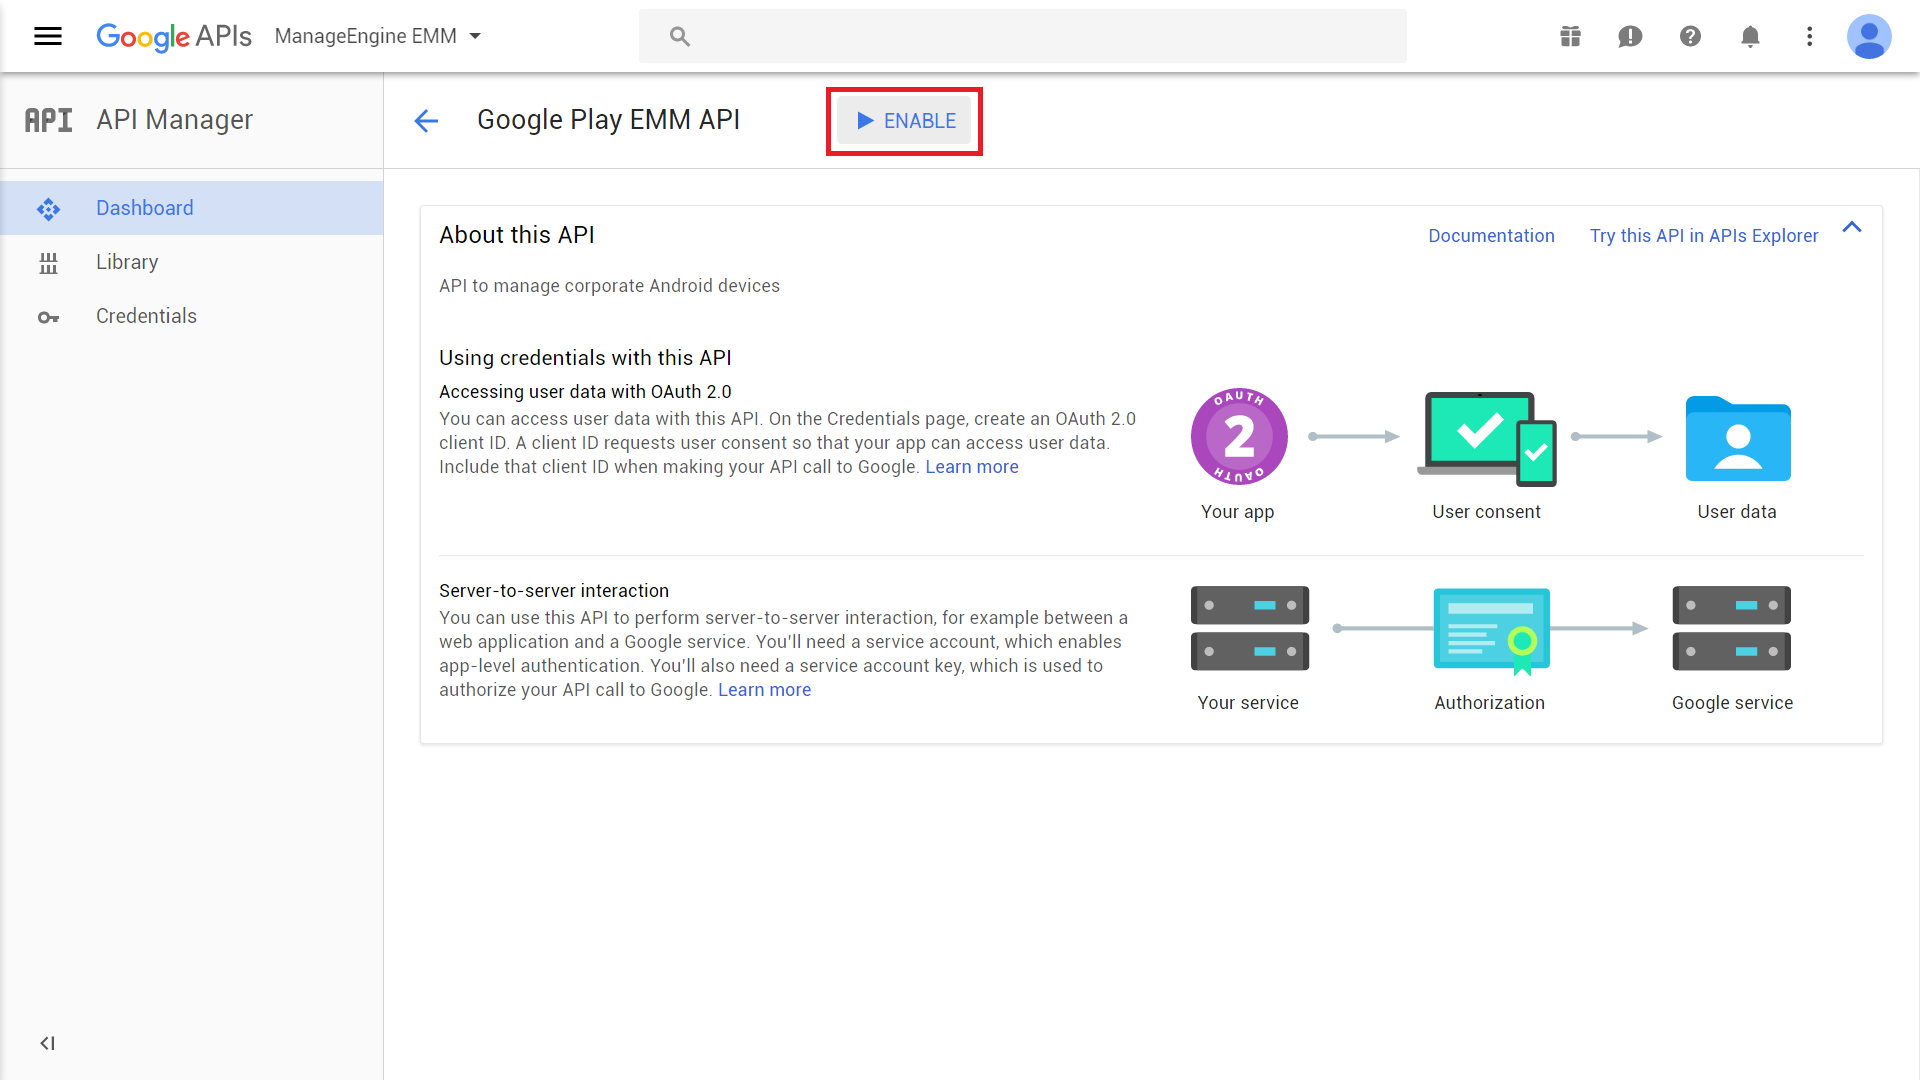The image size is (1920, 1080).
Task: Go back using the left arrow
Action: coord(426,121)
